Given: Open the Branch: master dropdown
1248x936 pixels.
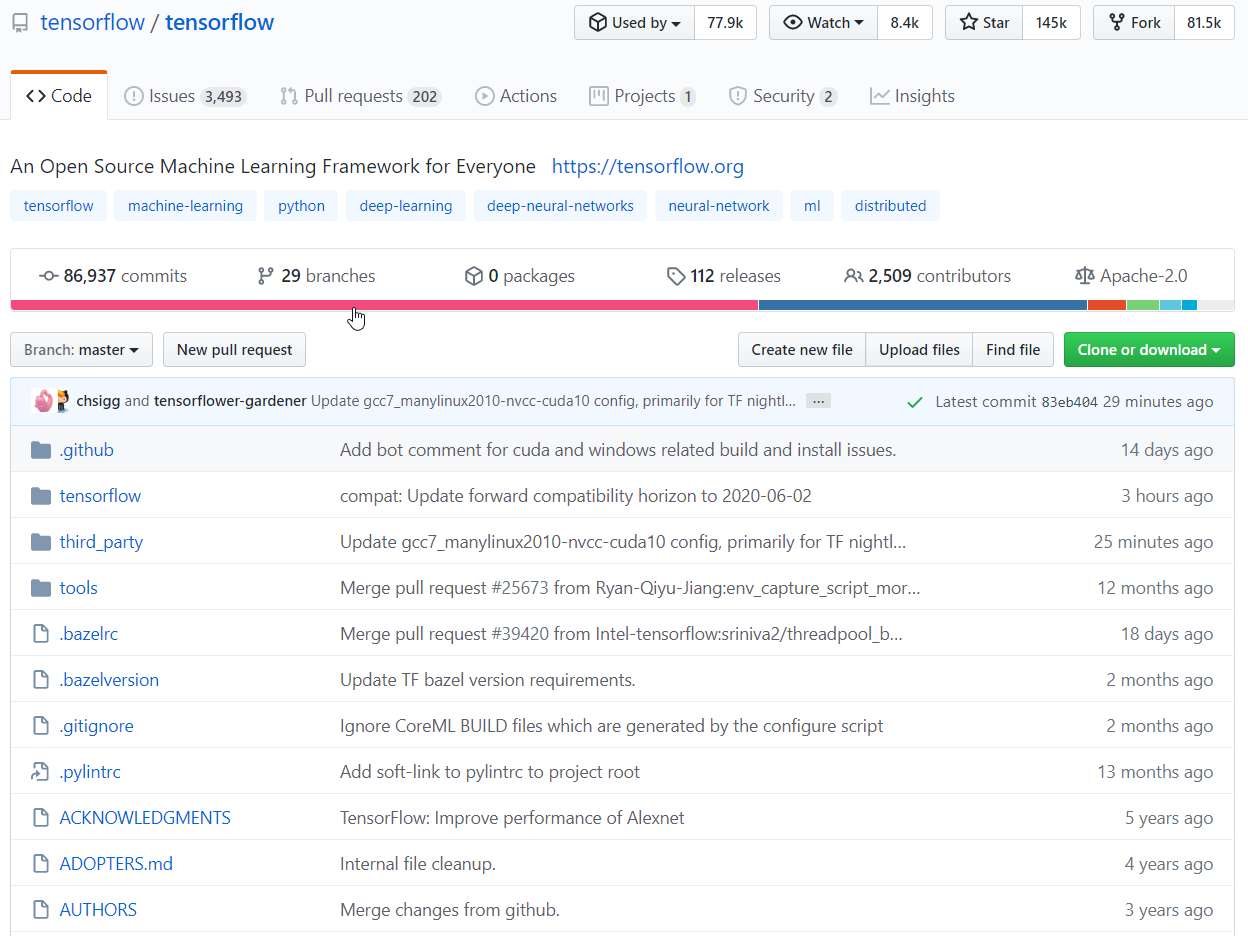Looking at the screenshot, I should (81, 350).
